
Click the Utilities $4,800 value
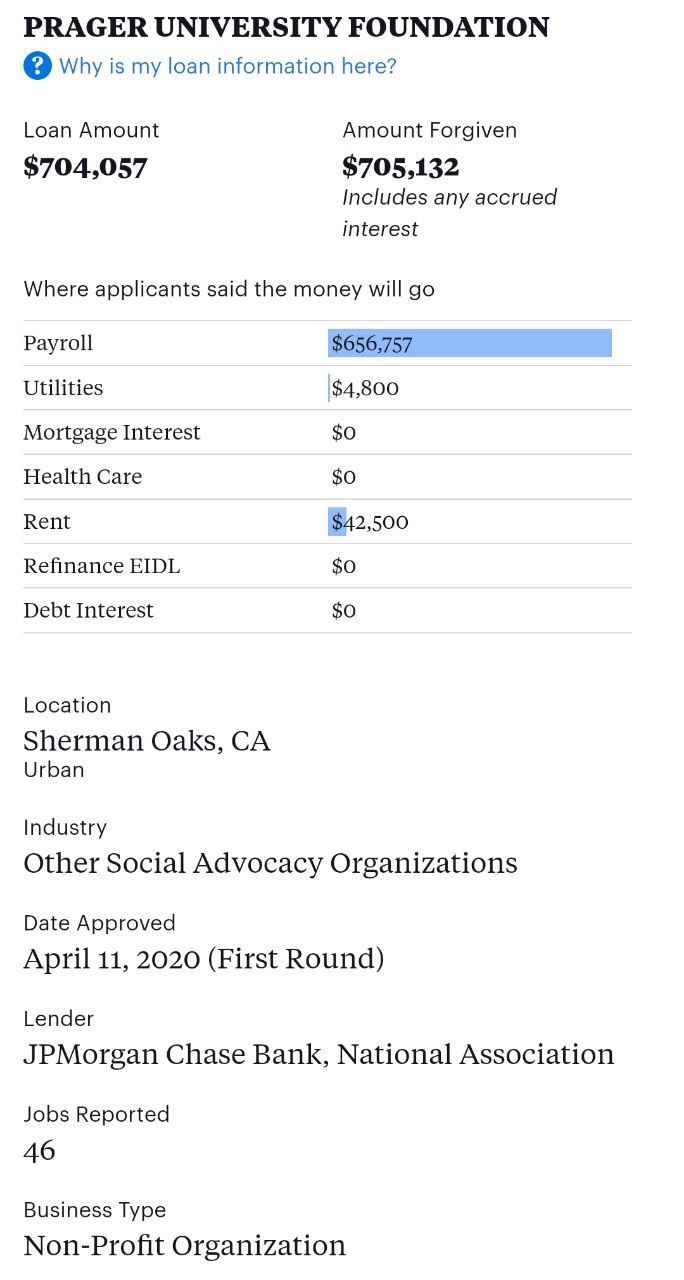pos(366,388)
